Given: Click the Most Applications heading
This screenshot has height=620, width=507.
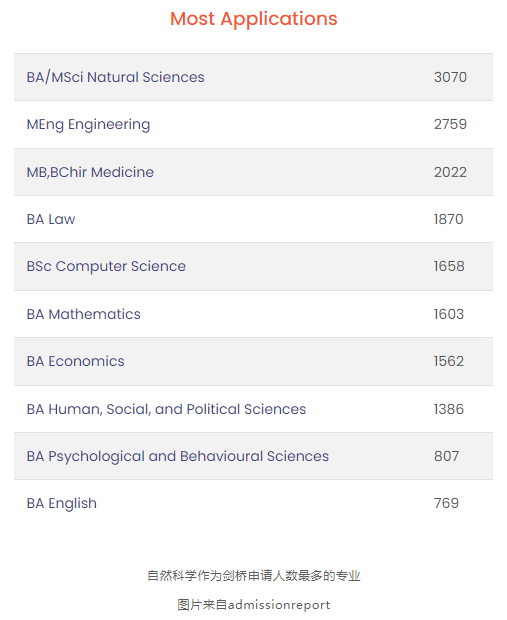Looking at the screenshot, I should click(x=254, y=19).
